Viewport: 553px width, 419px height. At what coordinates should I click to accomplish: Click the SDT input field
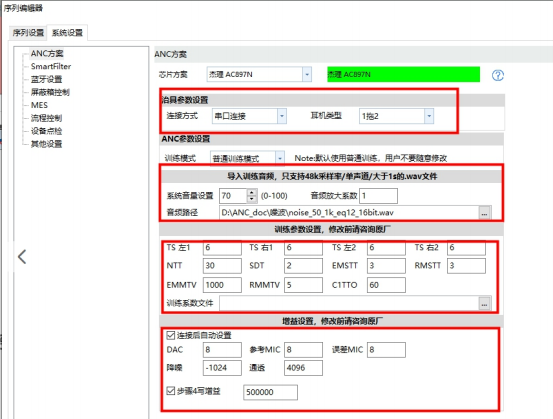tap(303, 266)
